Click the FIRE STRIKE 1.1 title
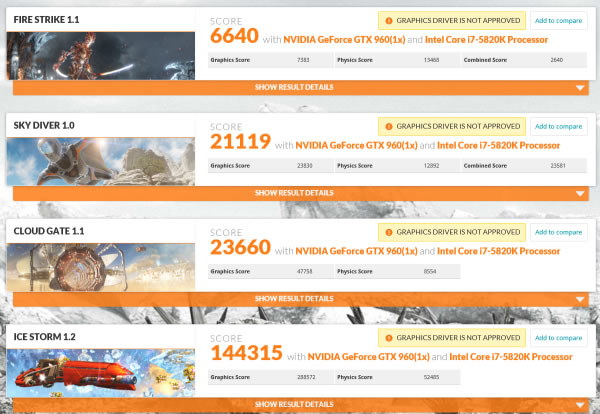Viewport: 600px width, 414px height. coord(46,20)
